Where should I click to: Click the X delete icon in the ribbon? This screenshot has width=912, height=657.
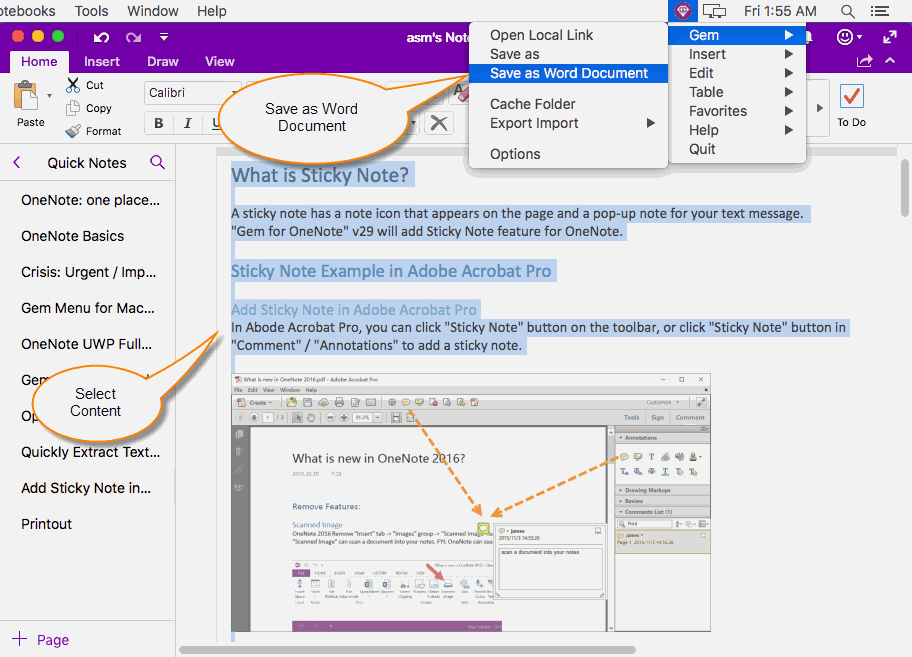[x=439, y=123]
